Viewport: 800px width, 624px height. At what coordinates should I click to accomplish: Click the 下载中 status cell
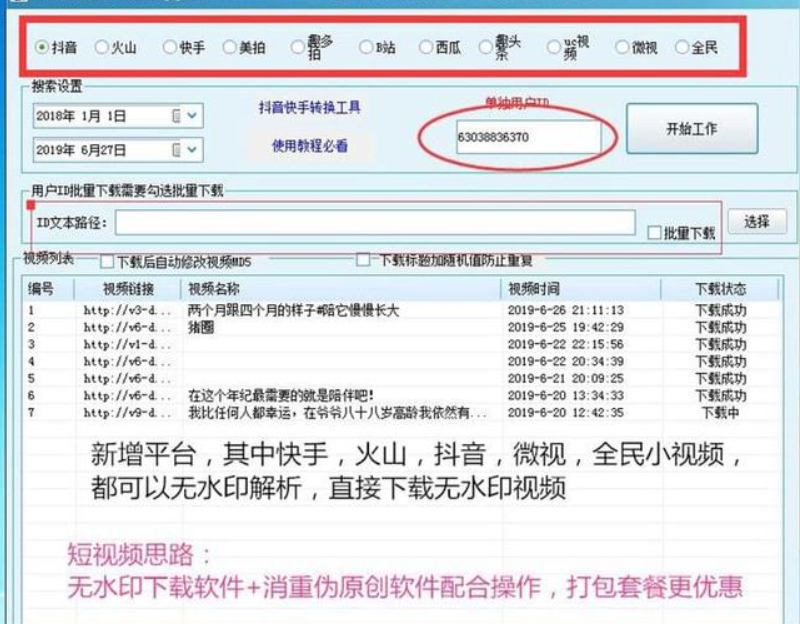(720, 413)
